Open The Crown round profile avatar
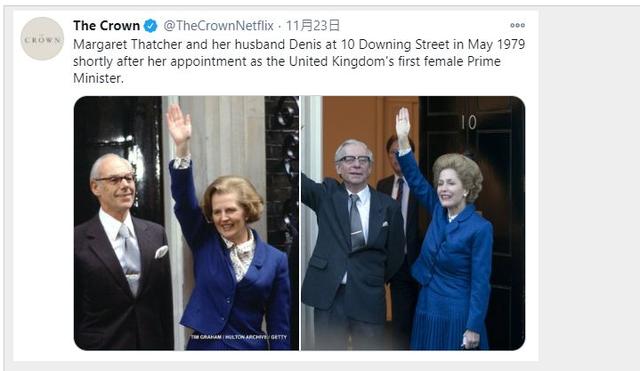The width and height of the screenshot is (640, 371). (42, 39)
